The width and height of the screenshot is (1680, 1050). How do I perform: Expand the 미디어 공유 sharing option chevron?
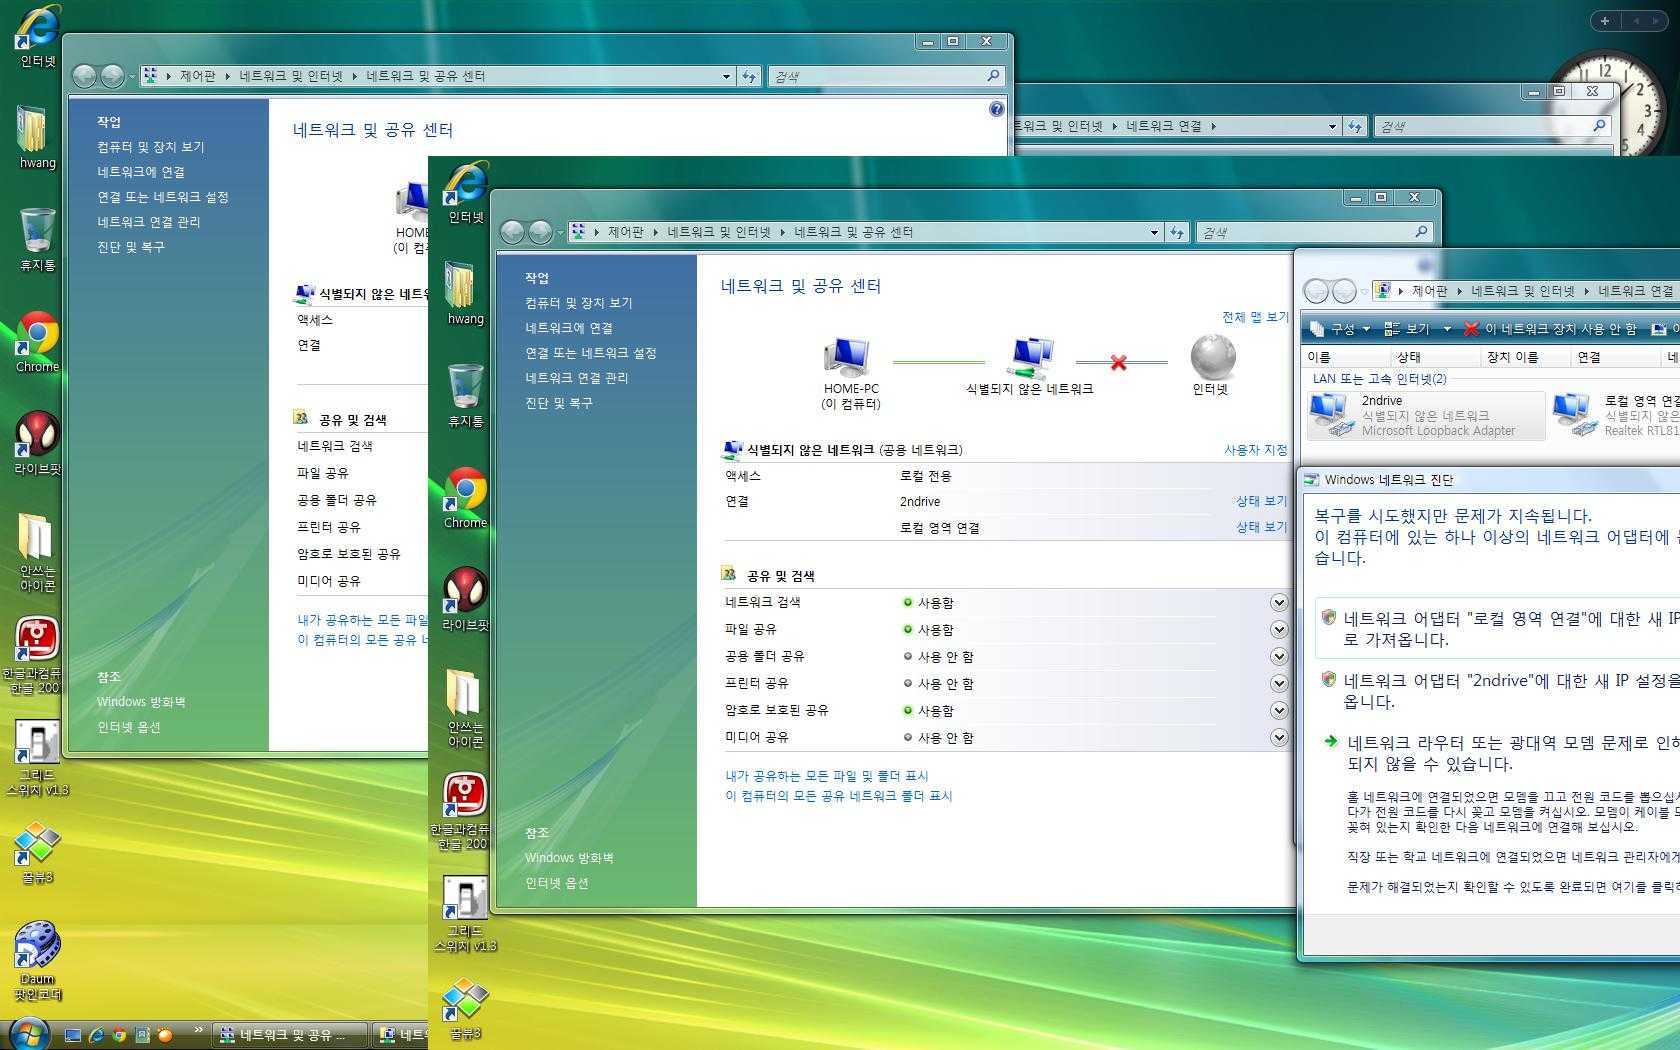pyautogui.click(x=1278, y=737)
